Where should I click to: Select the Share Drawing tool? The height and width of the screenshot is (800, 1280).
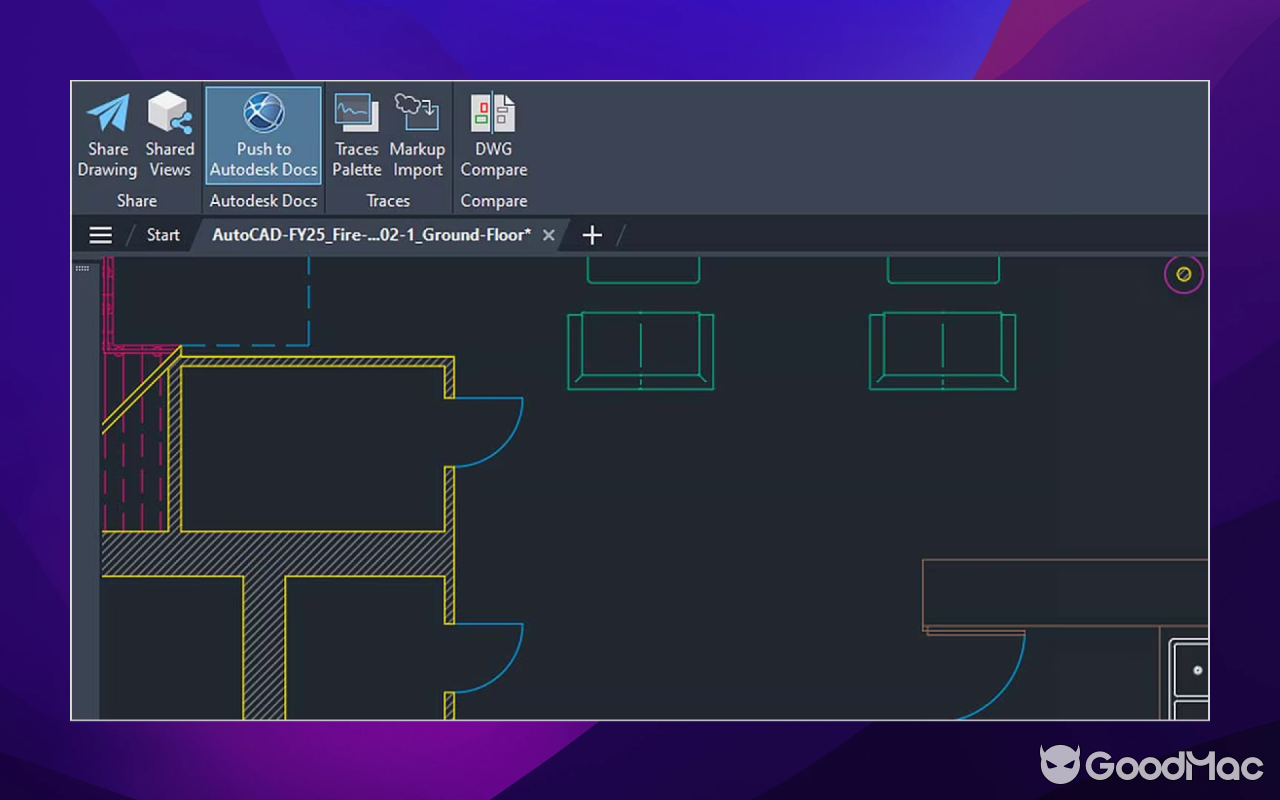tap(107, 135)
